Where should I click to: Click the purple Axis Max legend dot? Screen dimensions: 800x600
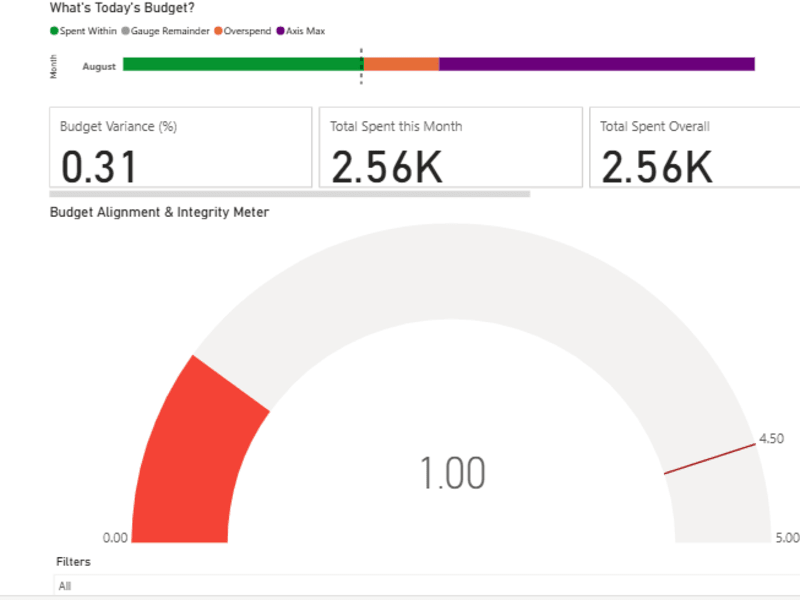(x=280, y=31)
